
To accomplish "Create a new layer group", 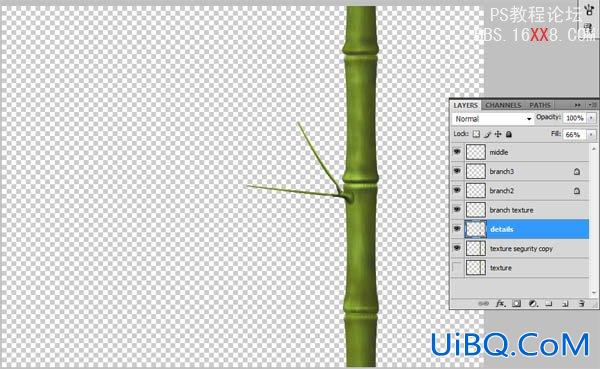I will pyautogui.click(x=549, y=304).
